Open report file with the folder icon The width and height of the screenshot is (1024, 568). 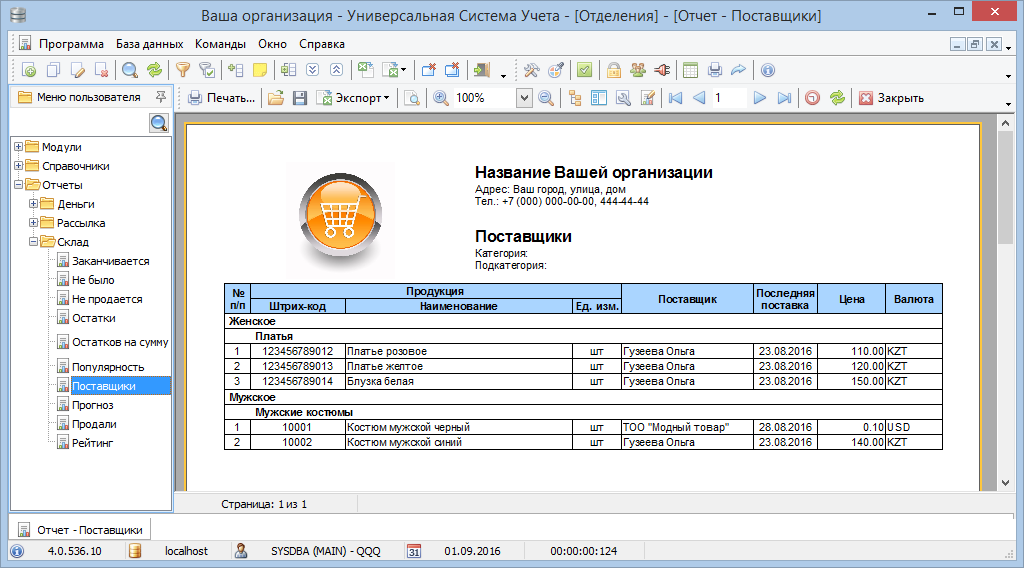coord(275,98)
